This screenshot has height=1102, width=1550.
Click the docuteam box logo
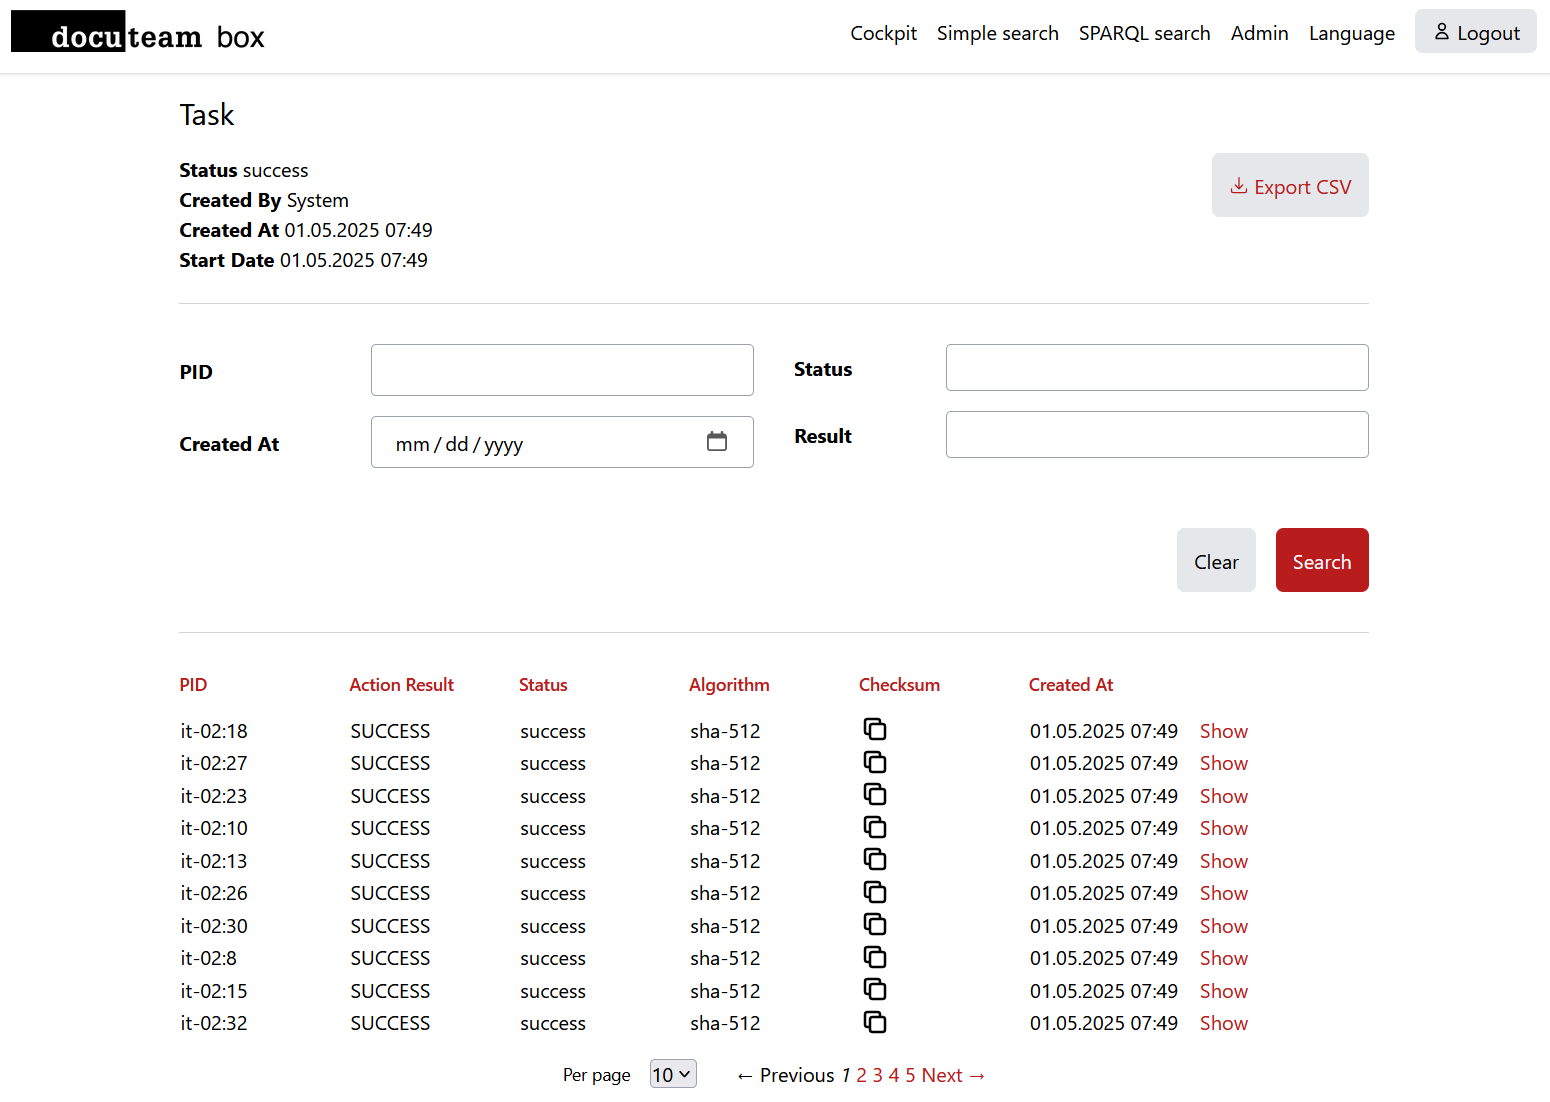138,34
